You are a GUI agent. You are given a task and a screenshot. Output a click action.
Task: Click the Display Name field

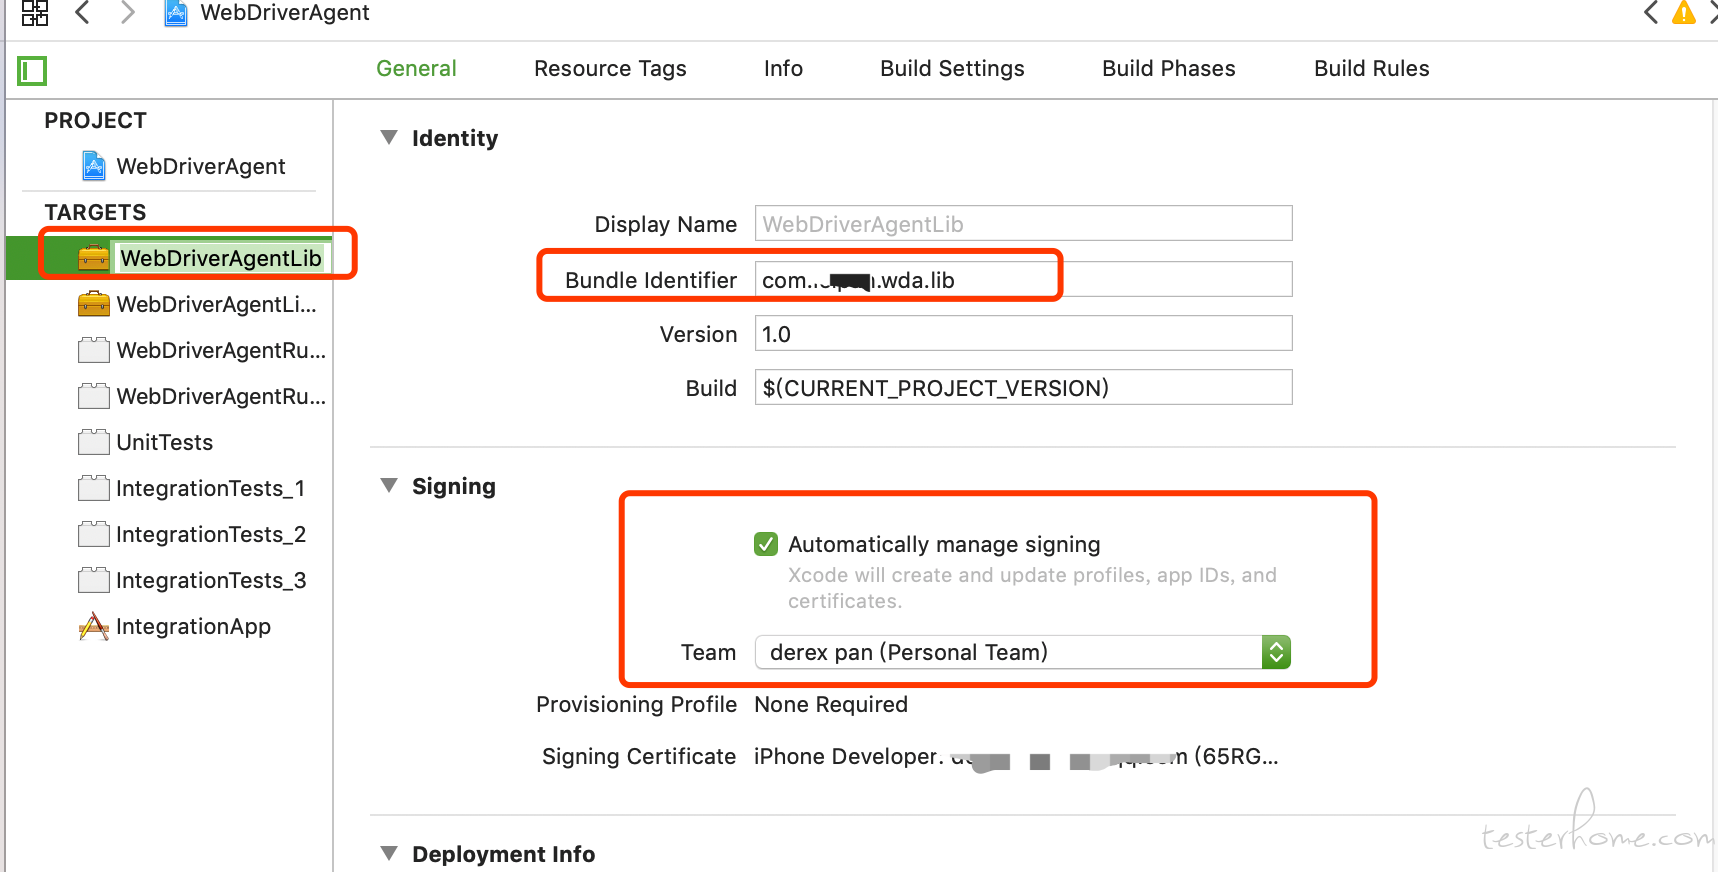click(x=1023, y=223)
